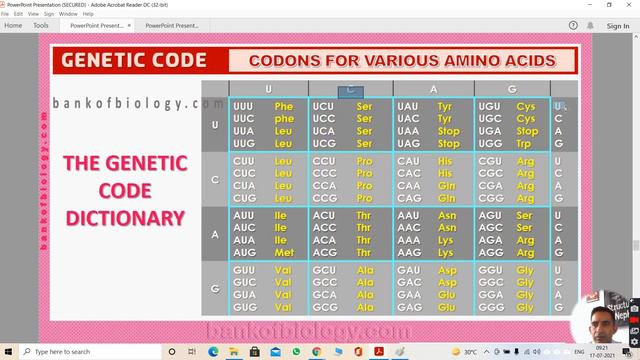Open the recorder settings gear
The width and height of the screenshot is (640, 360).
tap(634, 342)
